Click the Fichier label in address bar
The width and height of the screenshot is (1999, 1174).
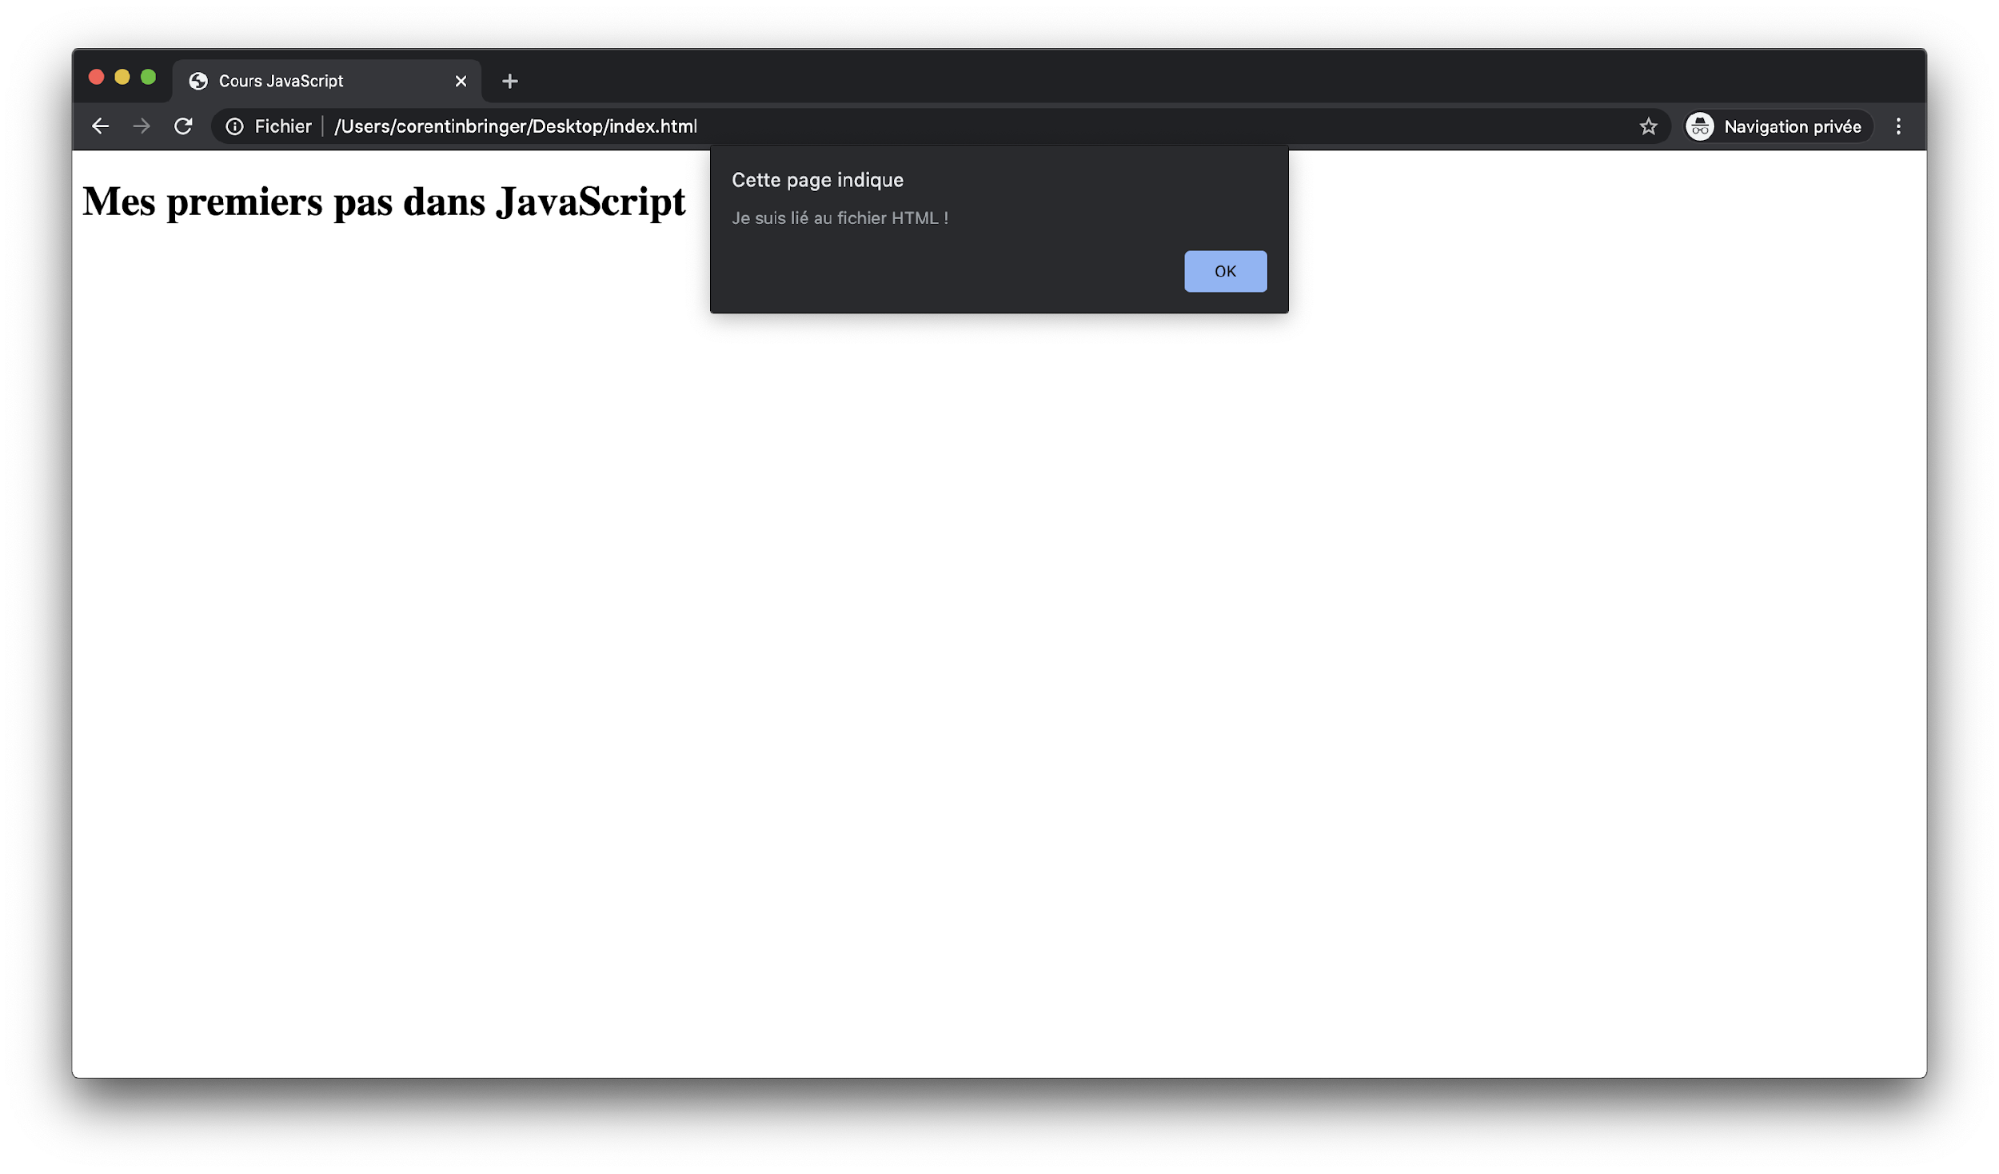click(x=282, y=126)
